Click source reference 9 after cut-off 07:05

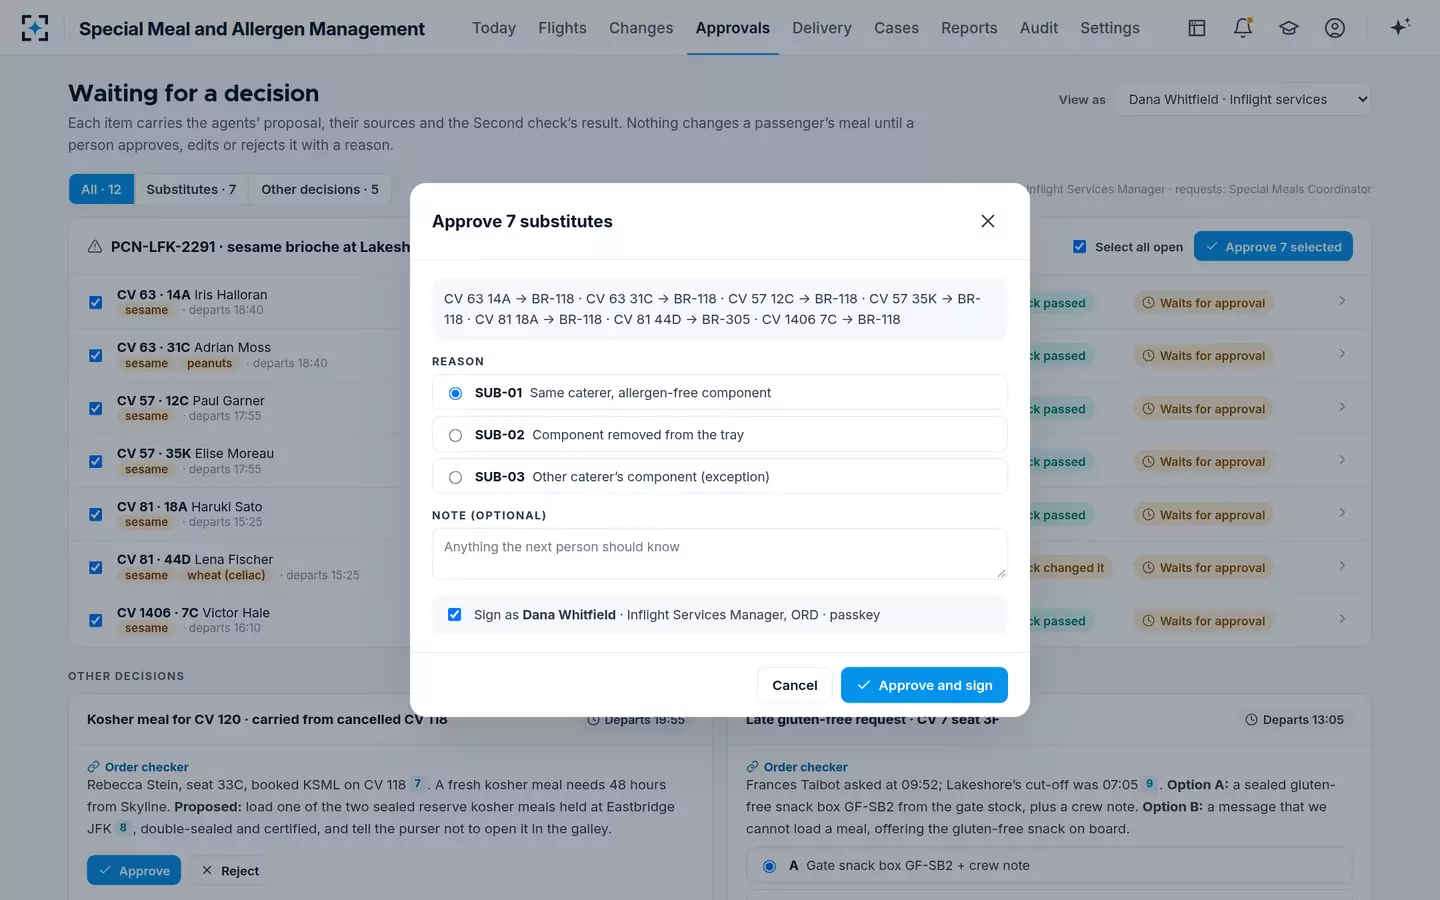1150,784
